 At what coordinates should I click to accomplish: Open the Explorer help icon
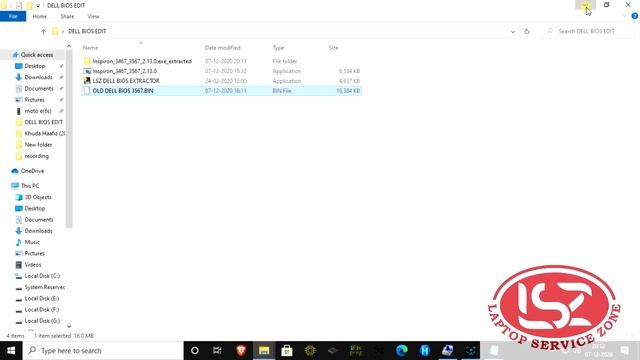point(634,16)
